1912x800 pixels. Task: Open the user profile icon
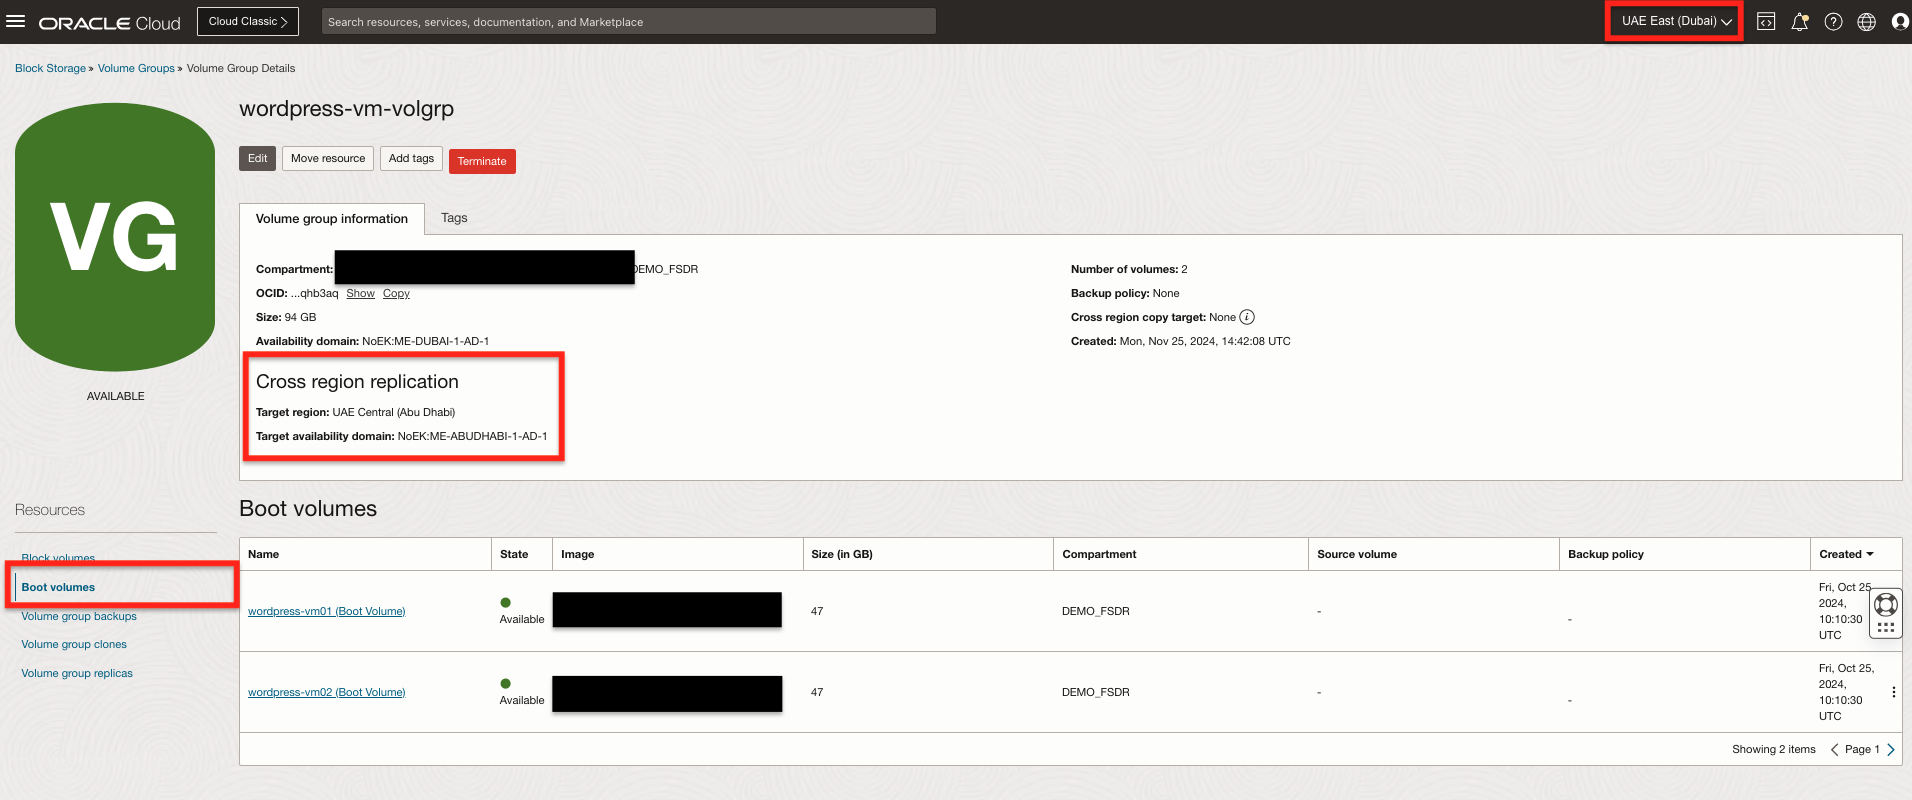1900,21
